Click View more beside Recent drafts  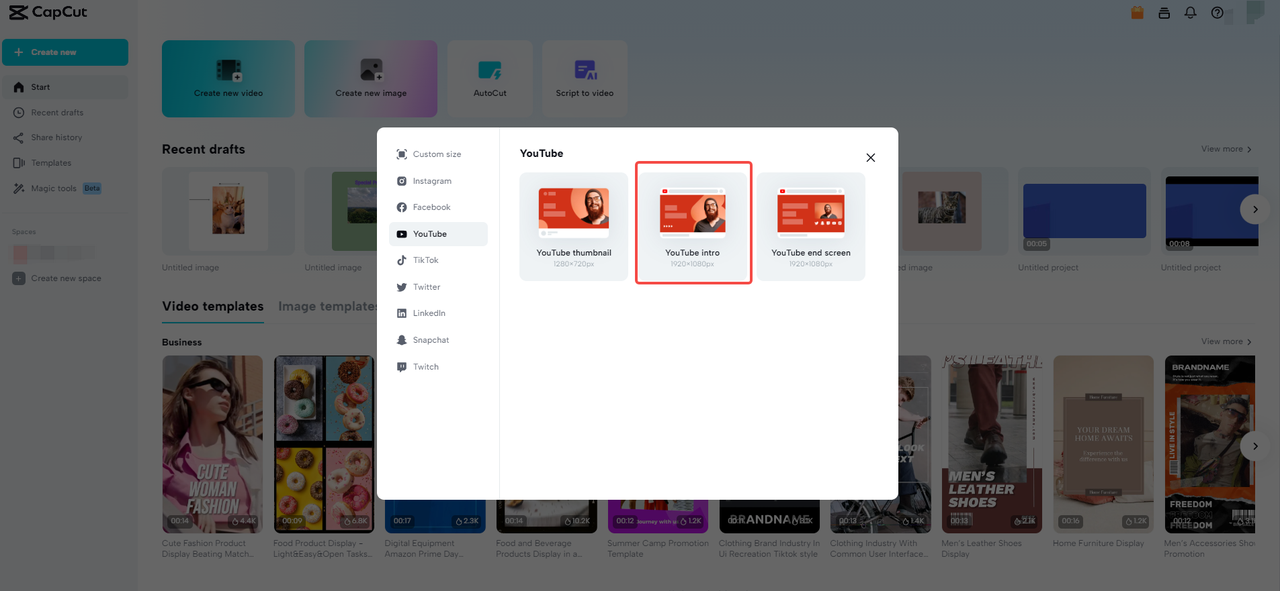click(x=1226, y=149)
